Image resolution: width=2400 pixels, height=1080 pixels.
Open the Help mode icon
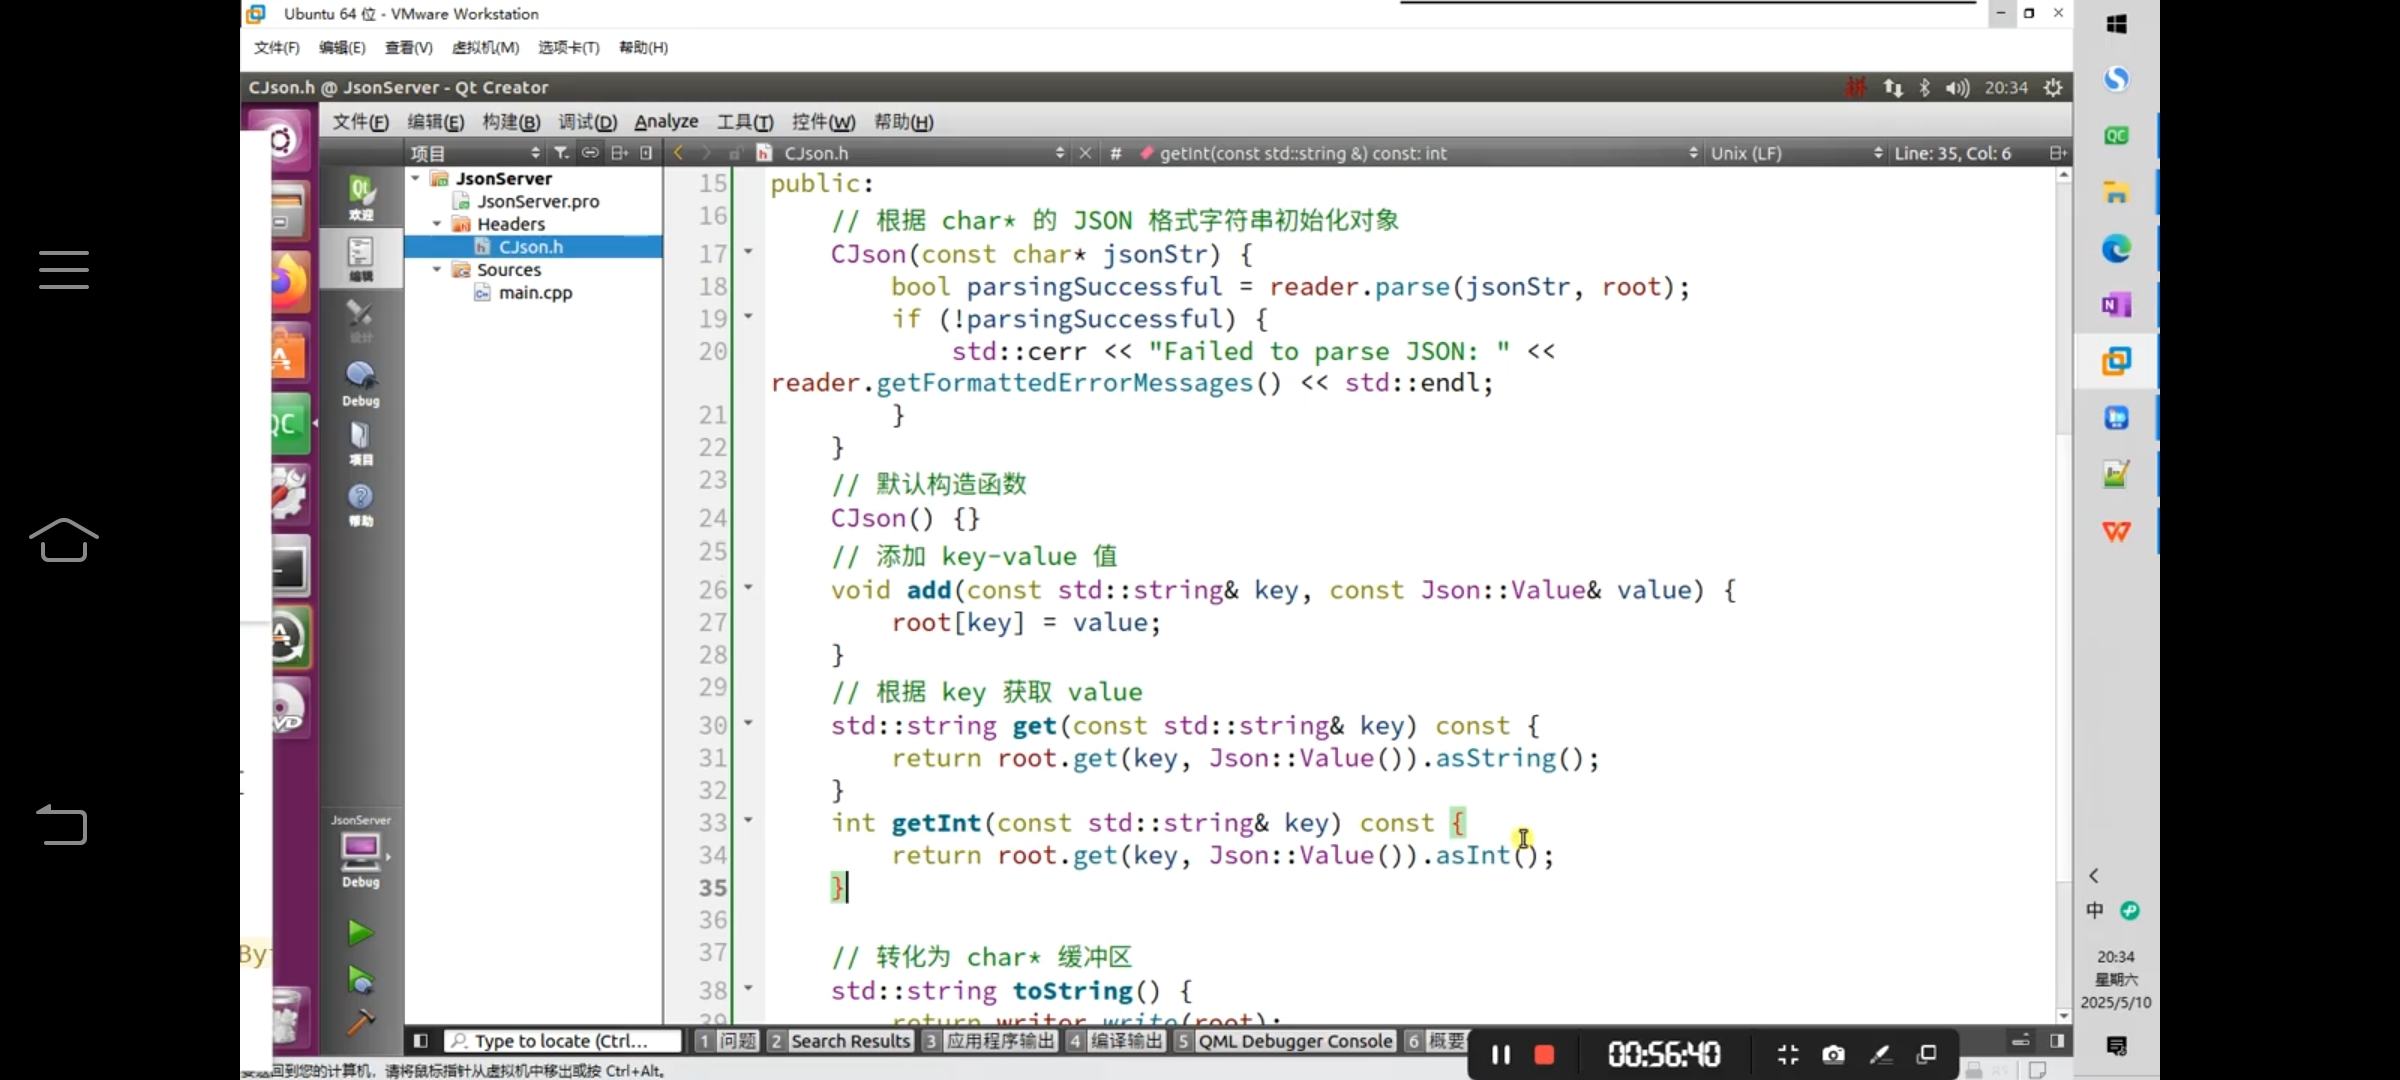point(361,503)
